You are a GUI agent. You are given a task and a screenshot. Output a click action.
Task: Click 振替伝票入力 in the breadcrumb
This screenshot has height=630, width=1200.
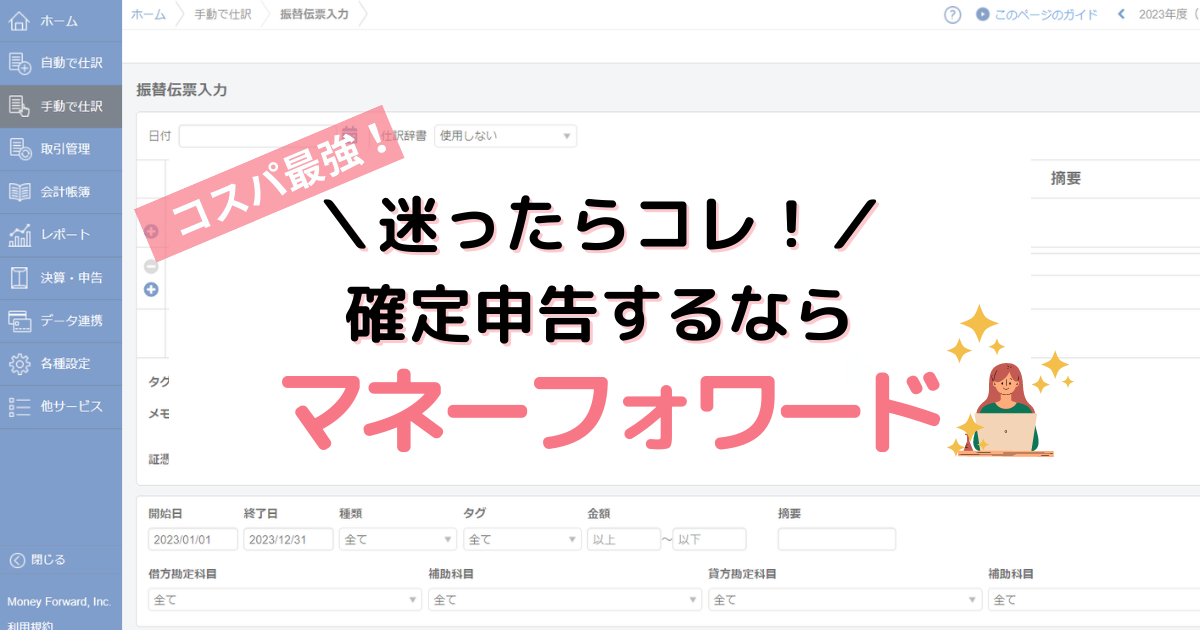click(314, 15)
